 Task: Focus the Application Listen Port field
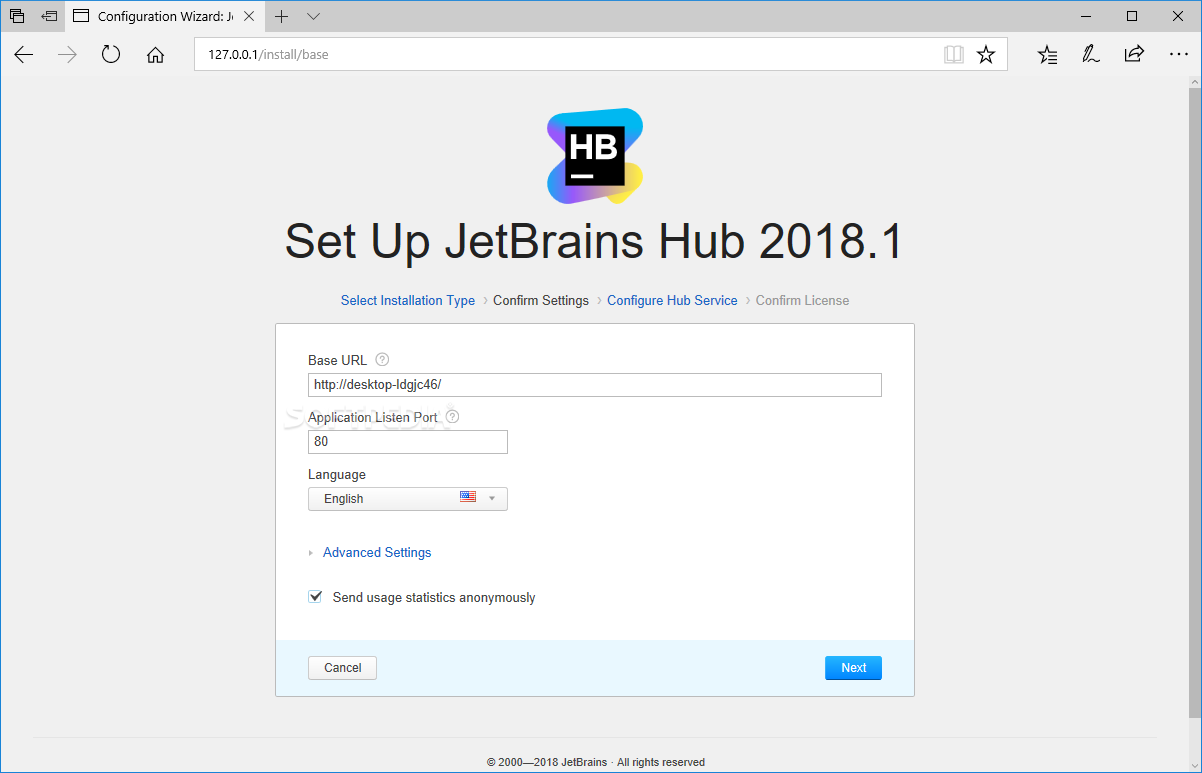tap(408, 442)
